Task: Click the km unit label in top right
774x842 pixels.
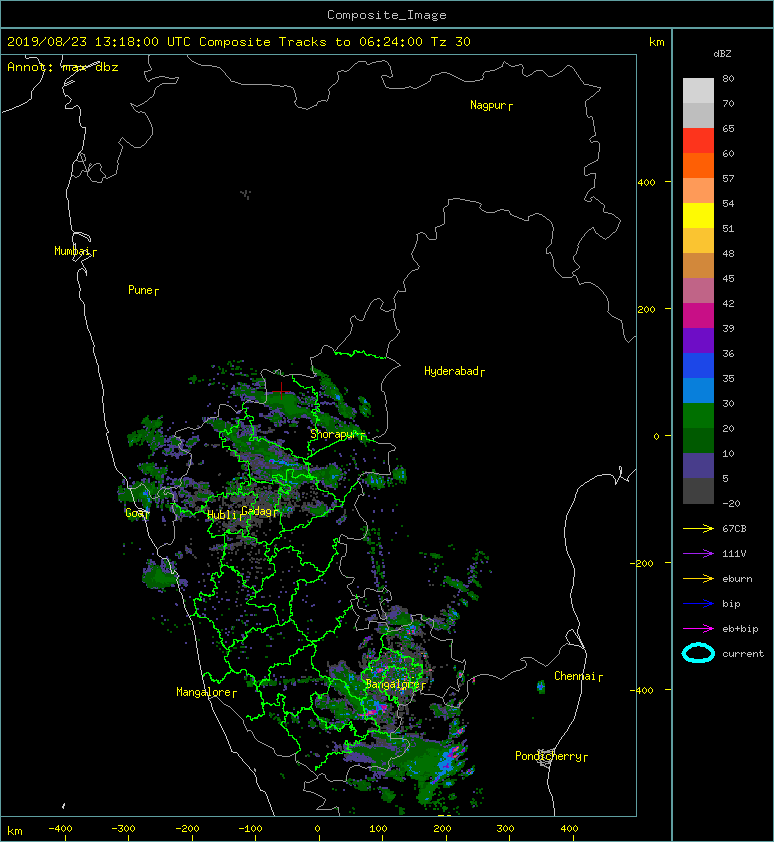Action: pyautogui.click(x=656, y=42)
